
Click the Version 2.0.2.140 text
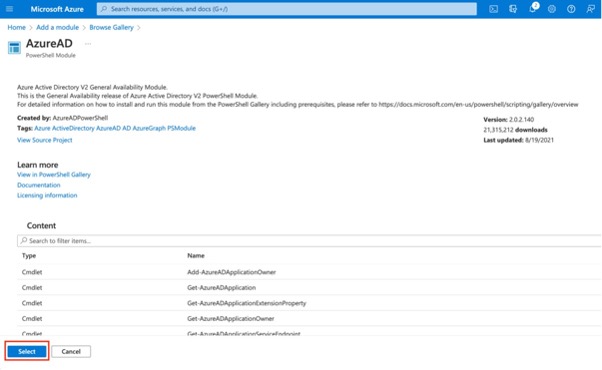coord(509,119)
